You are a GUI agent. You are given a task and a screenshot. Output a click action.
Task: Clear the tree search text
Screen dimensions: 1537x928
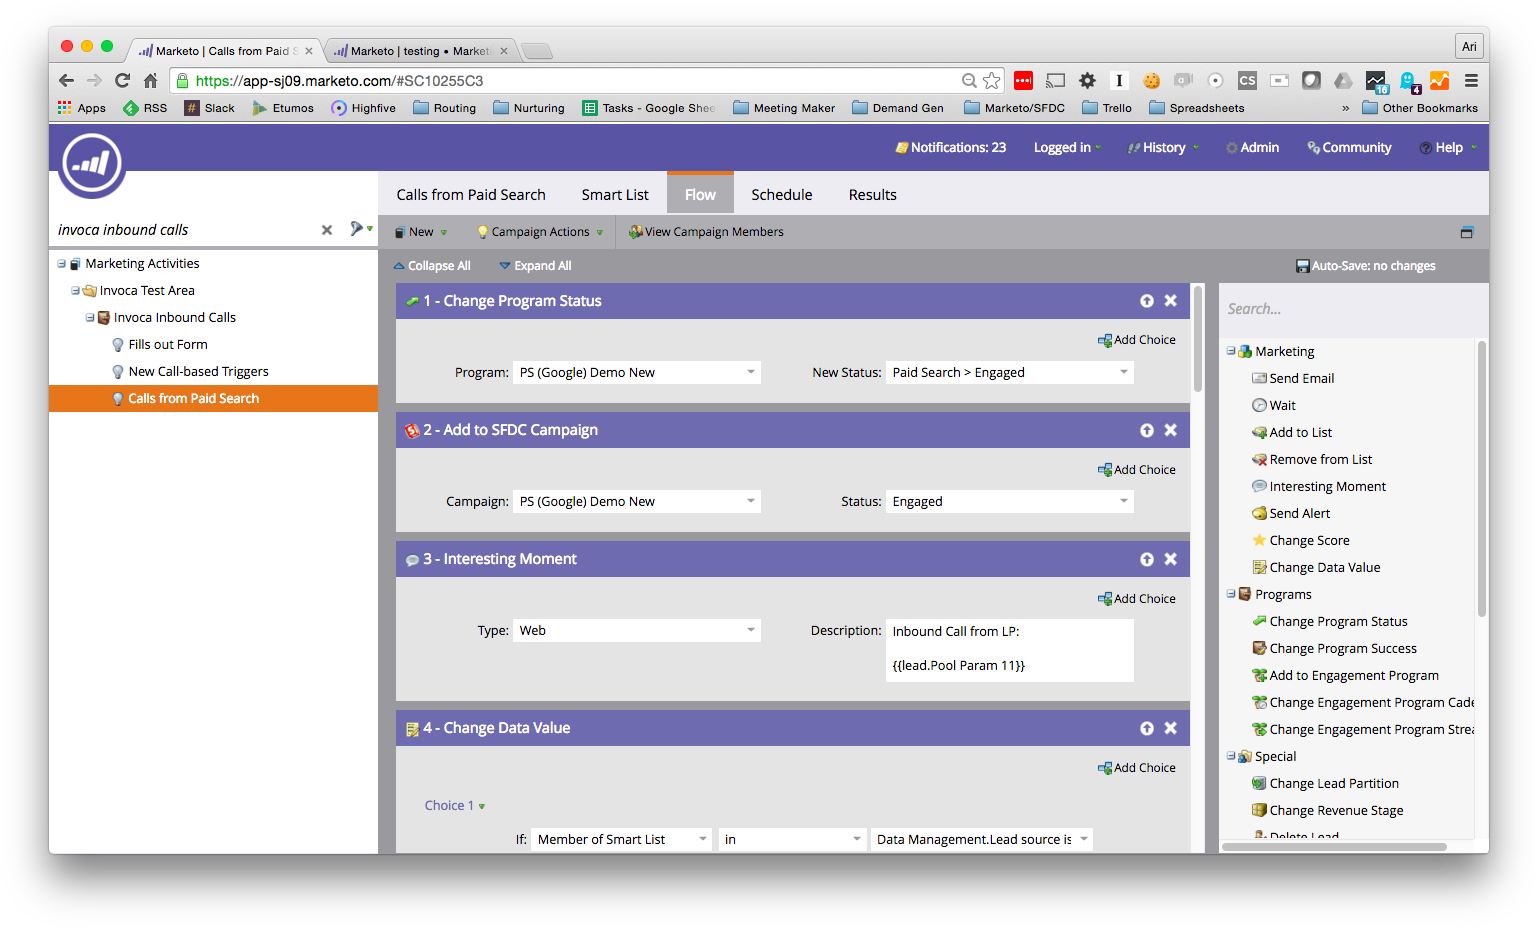(x=327, y=230)
